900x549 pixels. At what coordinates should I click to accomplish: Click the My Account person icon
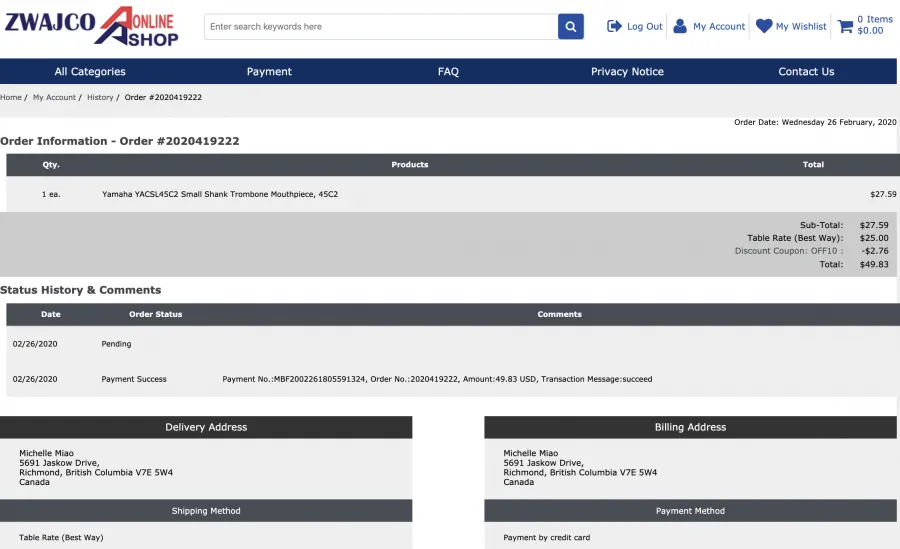tap(680, 26)
